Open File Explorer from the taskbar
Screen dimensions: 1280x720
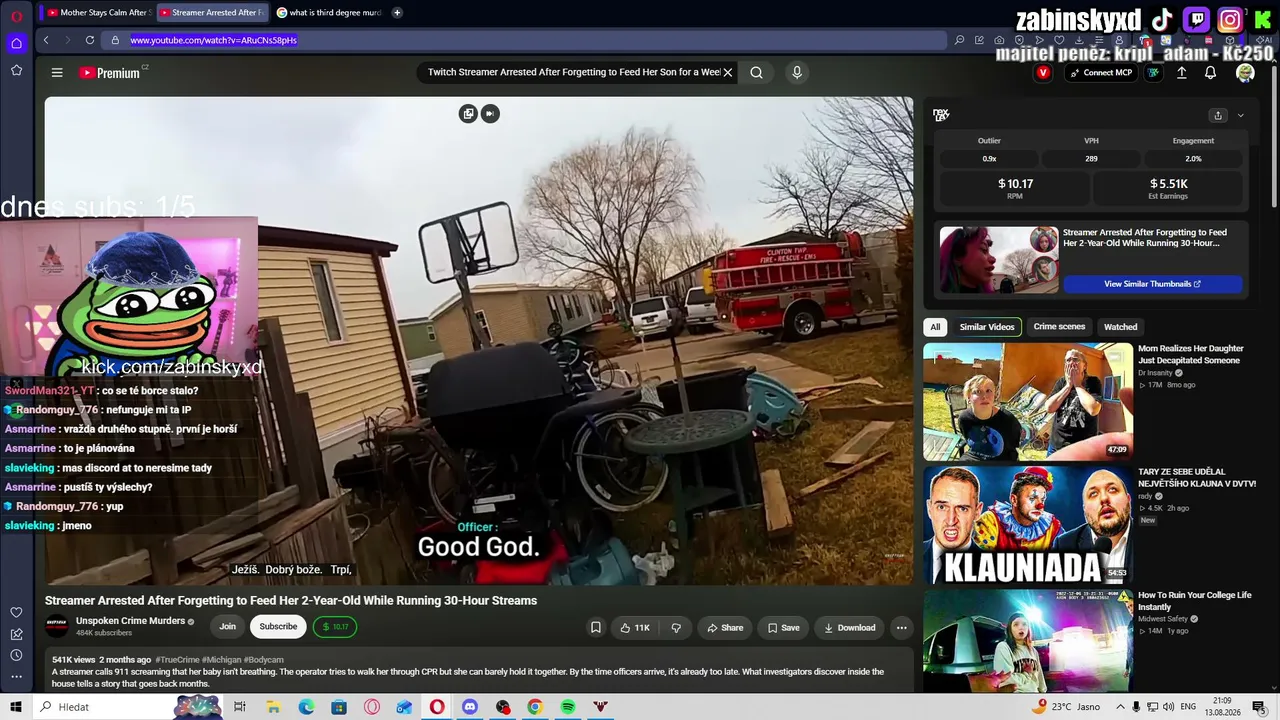click(273, 707)
